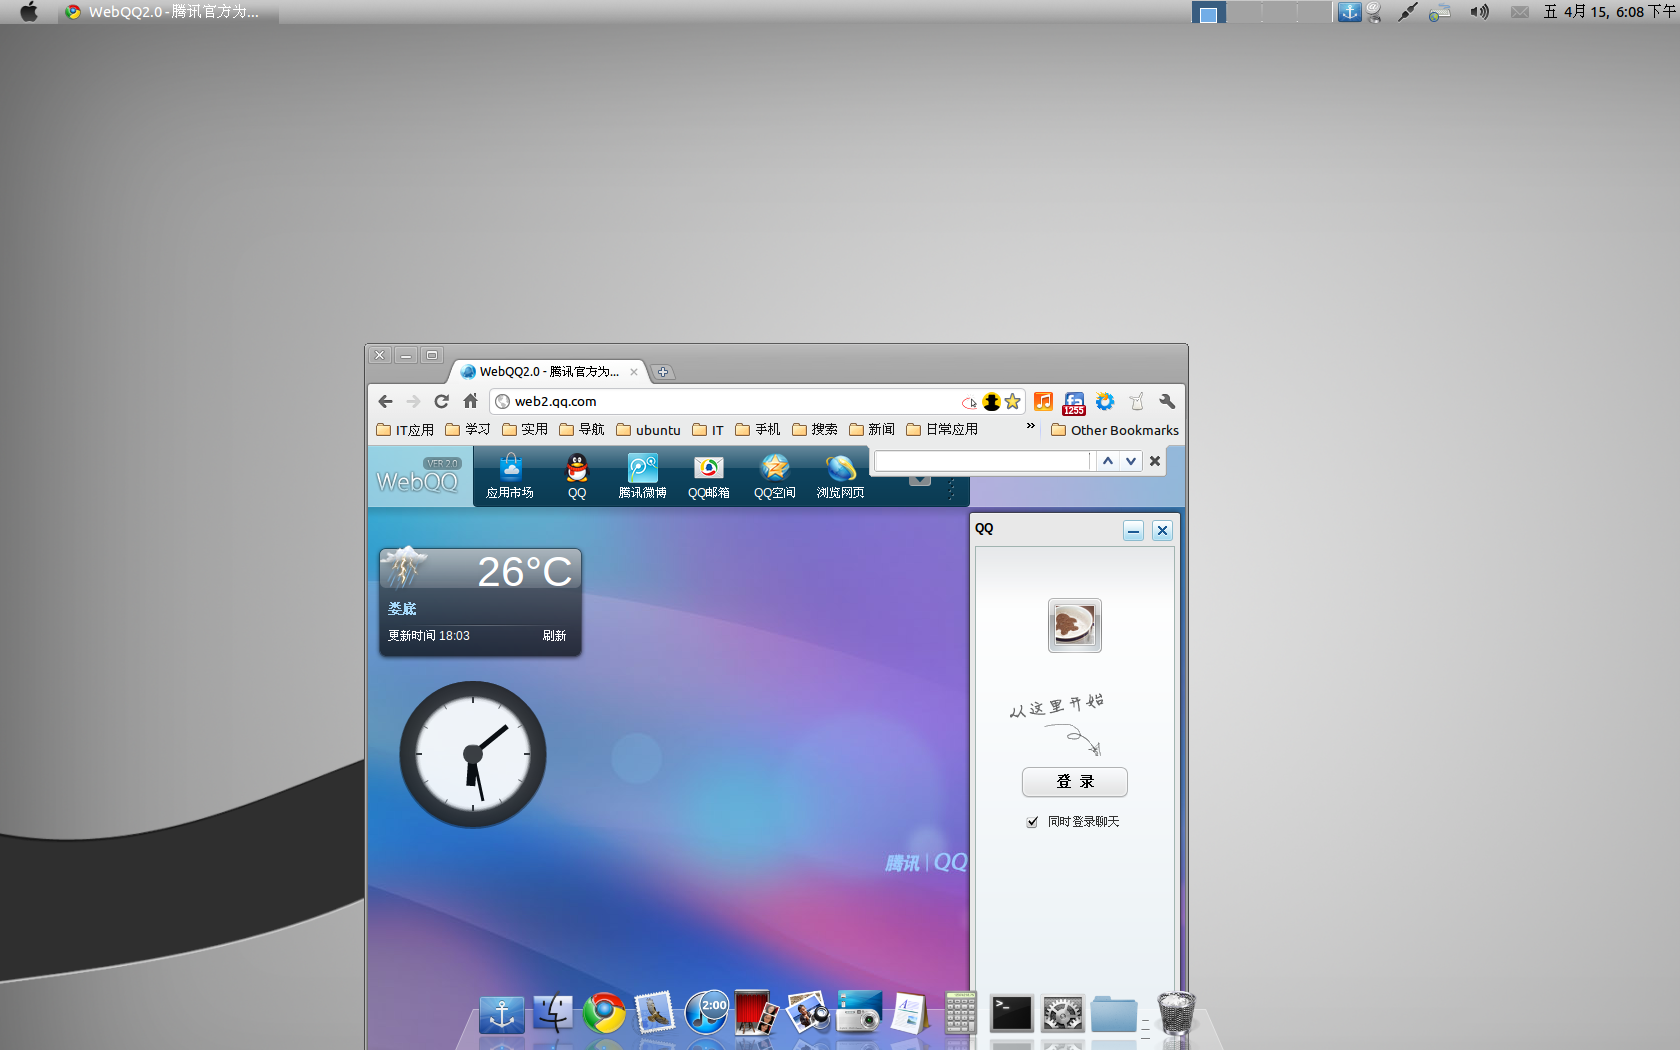Open 浏览网页 browser app icon
The image size is (1680, 1050).
[840, 476]
